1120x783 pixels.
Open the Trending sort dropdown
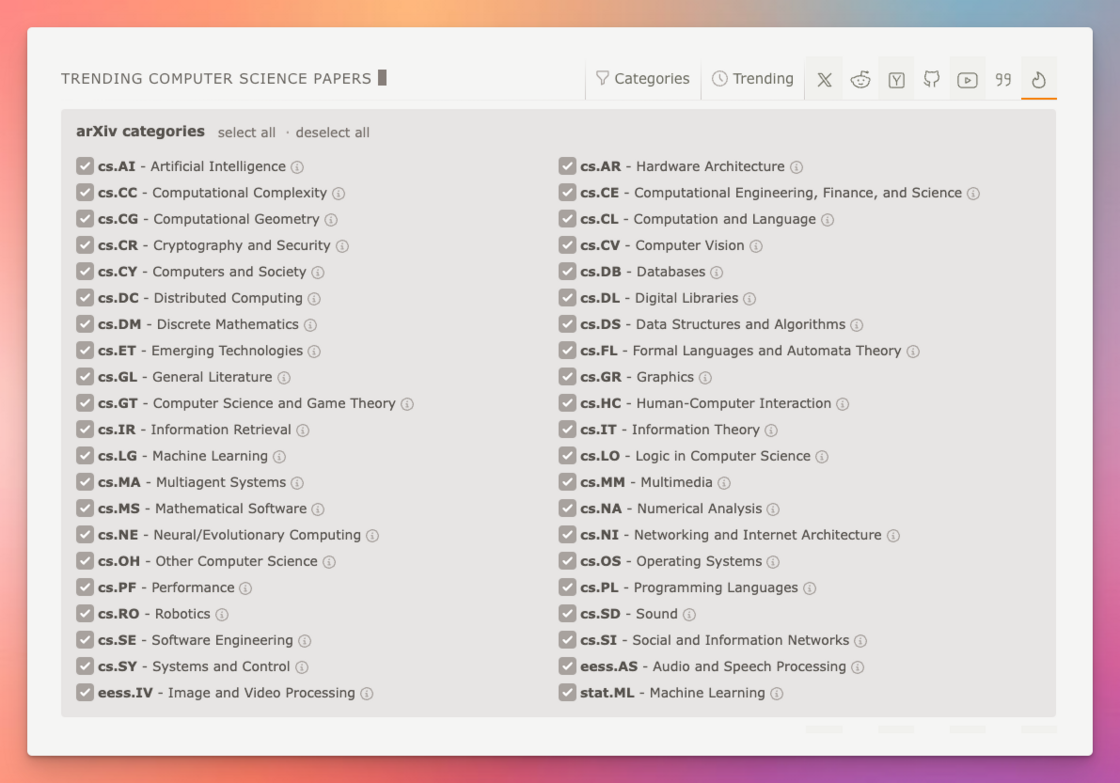point(753,79)
